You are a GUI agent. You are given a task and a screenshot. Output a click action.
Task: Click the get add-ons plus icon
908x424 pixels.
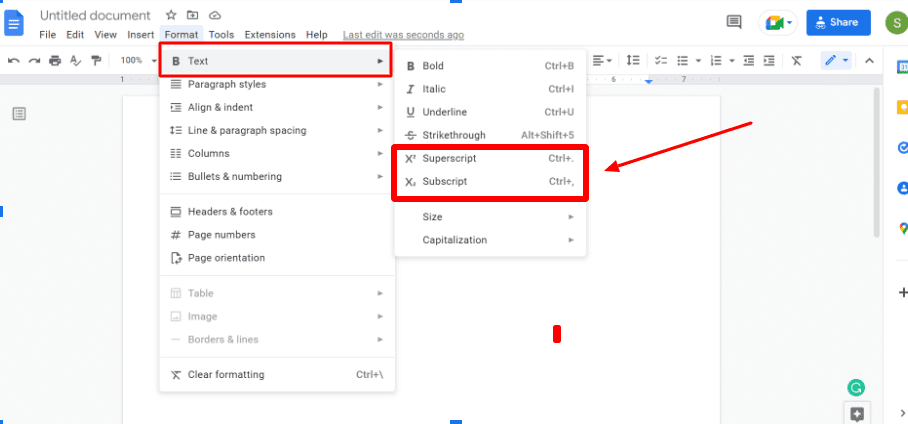click(902, 292)
